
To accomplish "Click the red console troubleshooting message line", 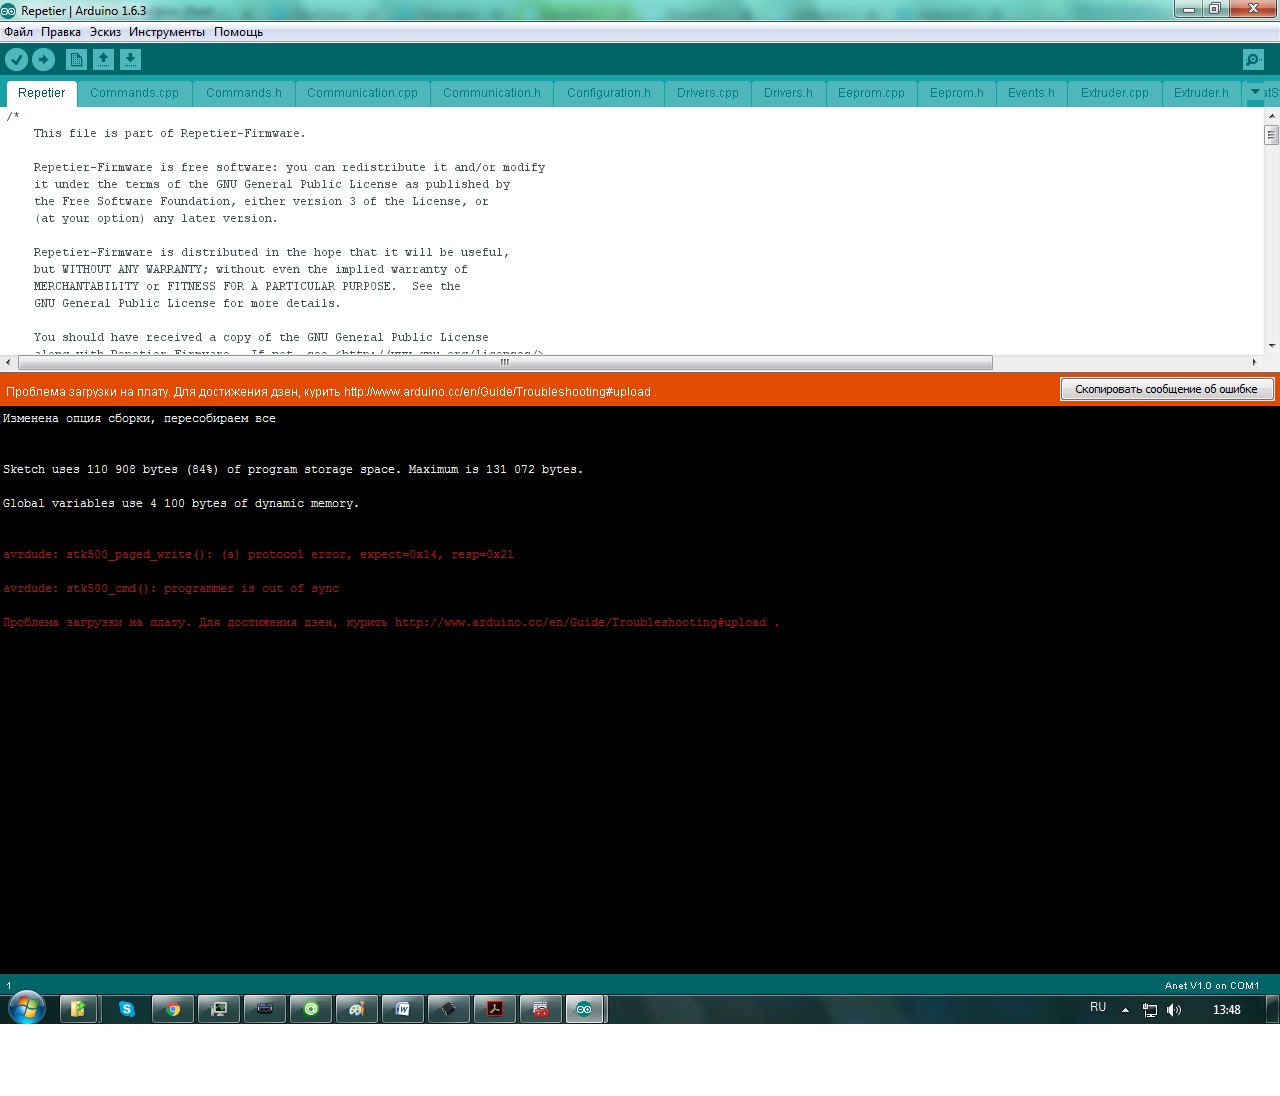I will pos(391,623).
